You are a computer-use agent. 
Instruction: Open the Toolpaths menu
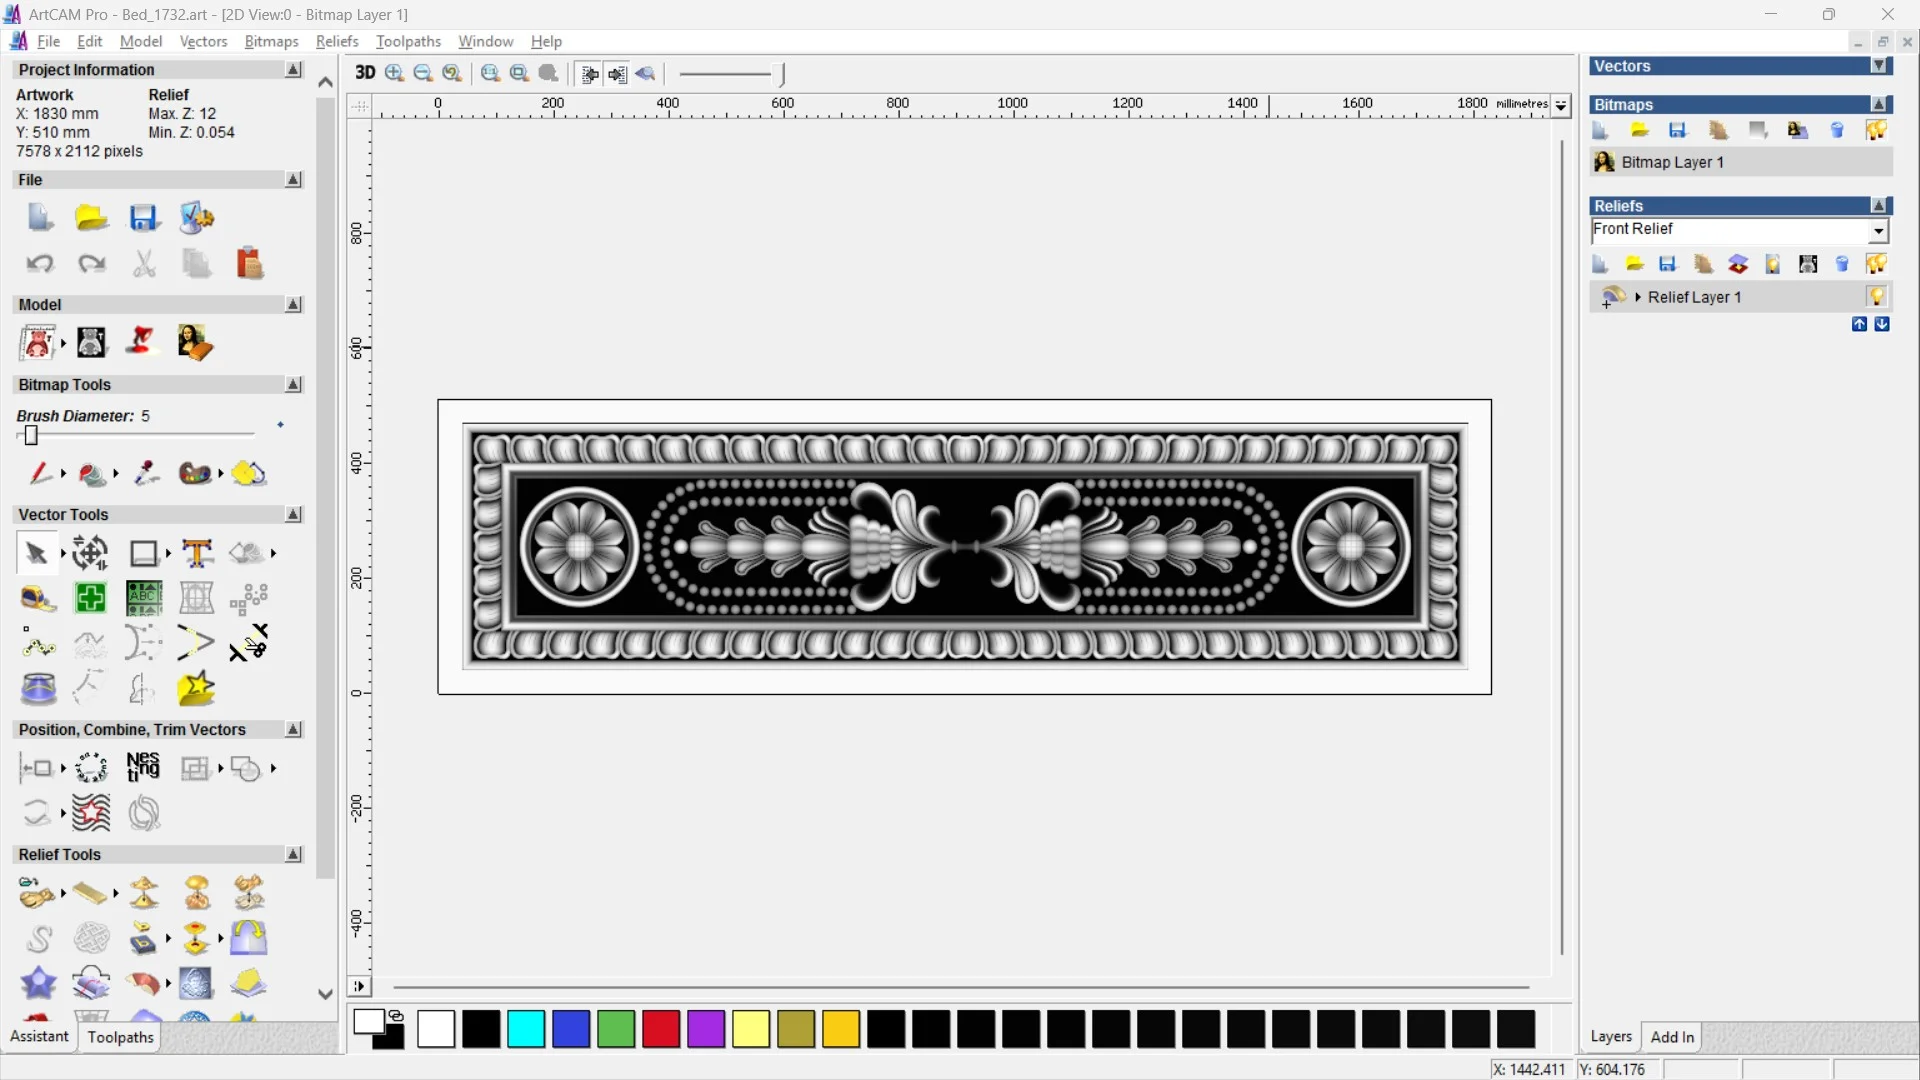point(408,41)
